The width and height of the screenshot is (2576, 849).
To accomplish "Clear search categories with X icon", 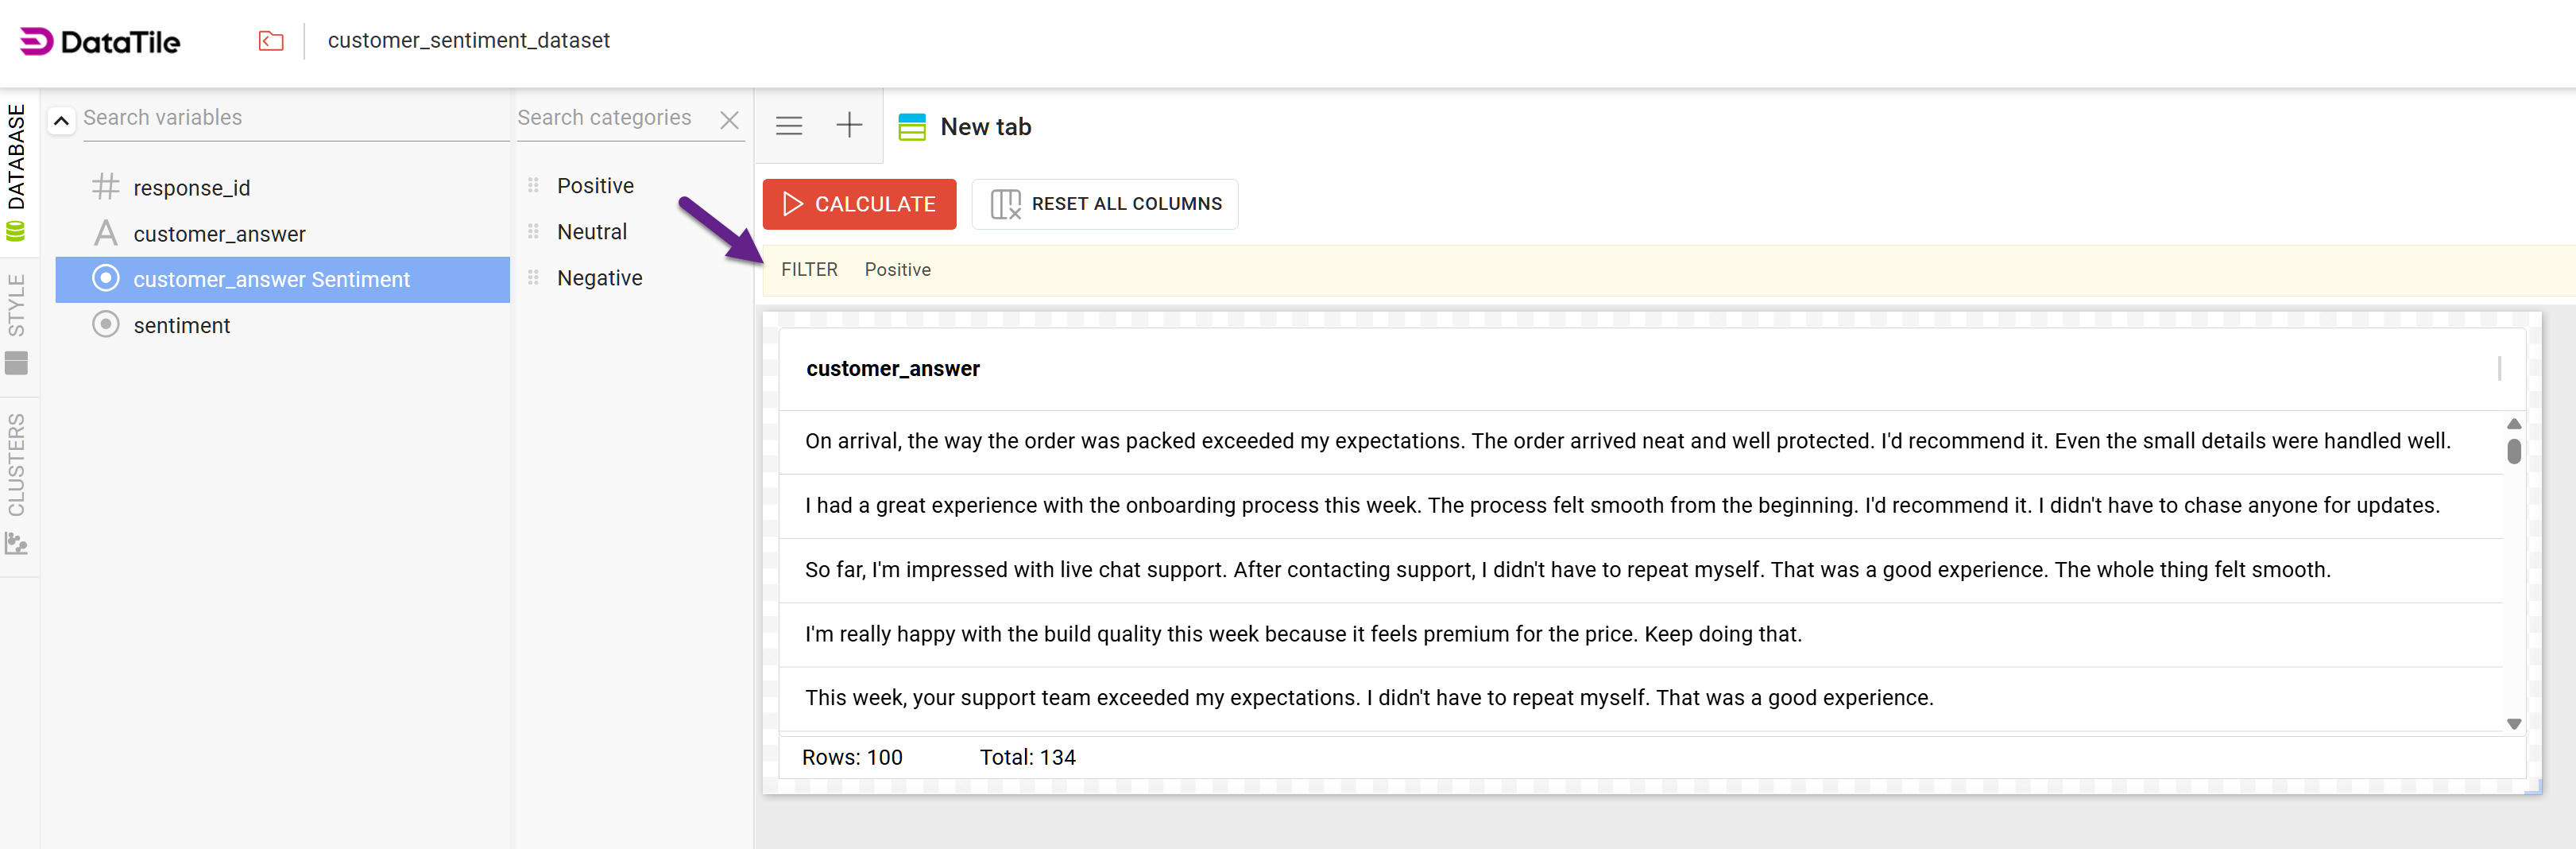I will point(730,120).
